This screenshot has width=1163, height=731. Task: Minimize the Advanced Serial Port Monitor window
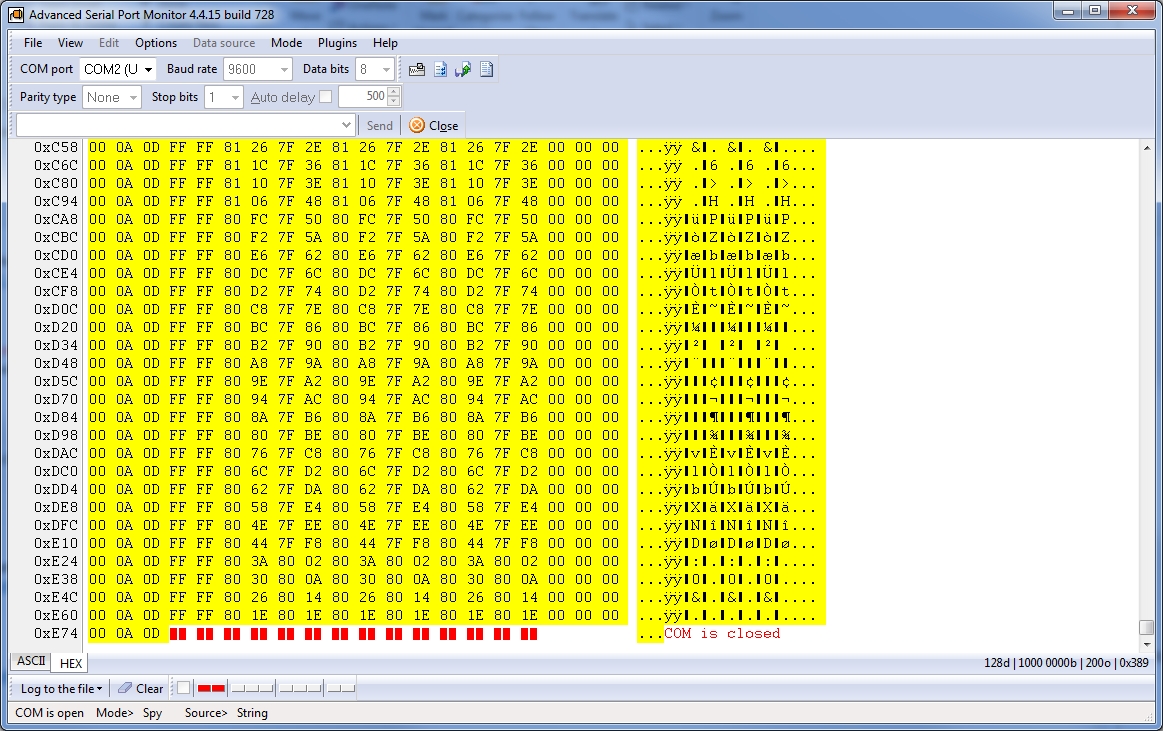[1068, 11]
